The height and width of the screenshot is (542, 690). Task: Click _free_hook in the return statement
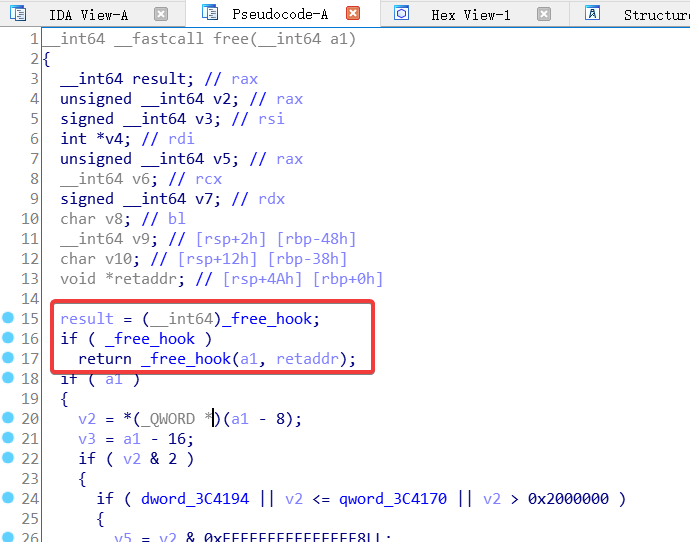(x=183, y=359)
